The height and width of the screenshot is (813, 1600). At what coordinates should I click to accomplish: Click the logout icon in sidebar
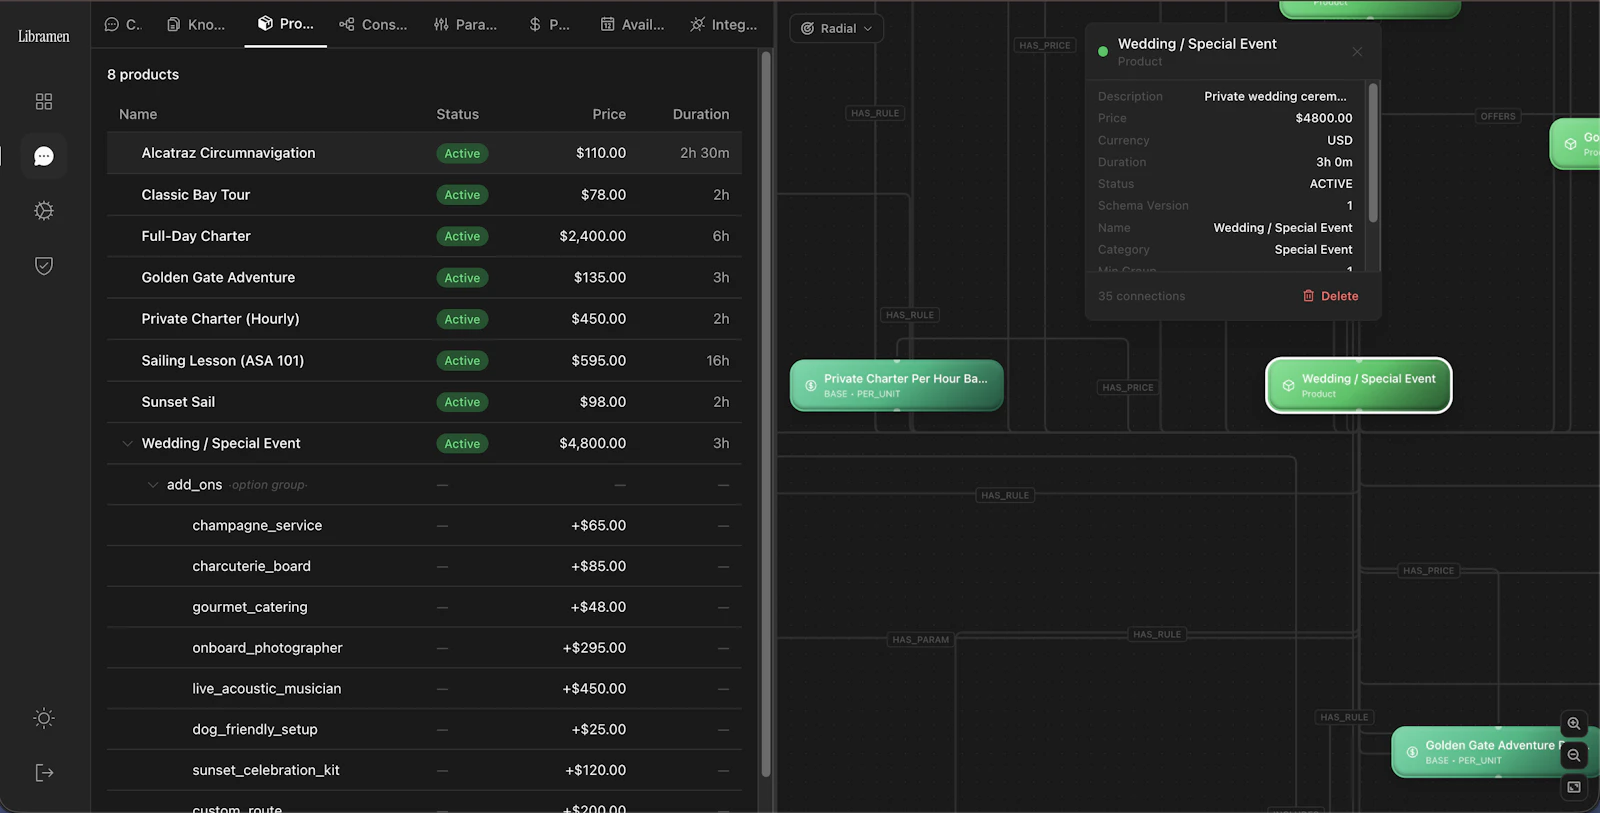coord(44,773)
